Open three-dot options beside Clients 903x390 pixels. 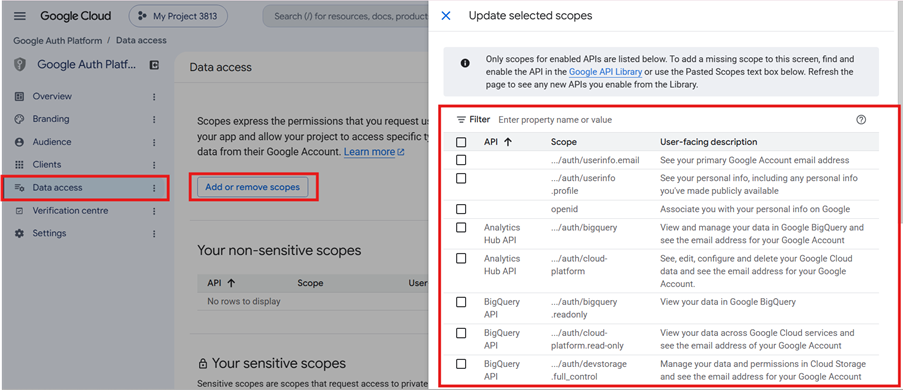[154, 165]
